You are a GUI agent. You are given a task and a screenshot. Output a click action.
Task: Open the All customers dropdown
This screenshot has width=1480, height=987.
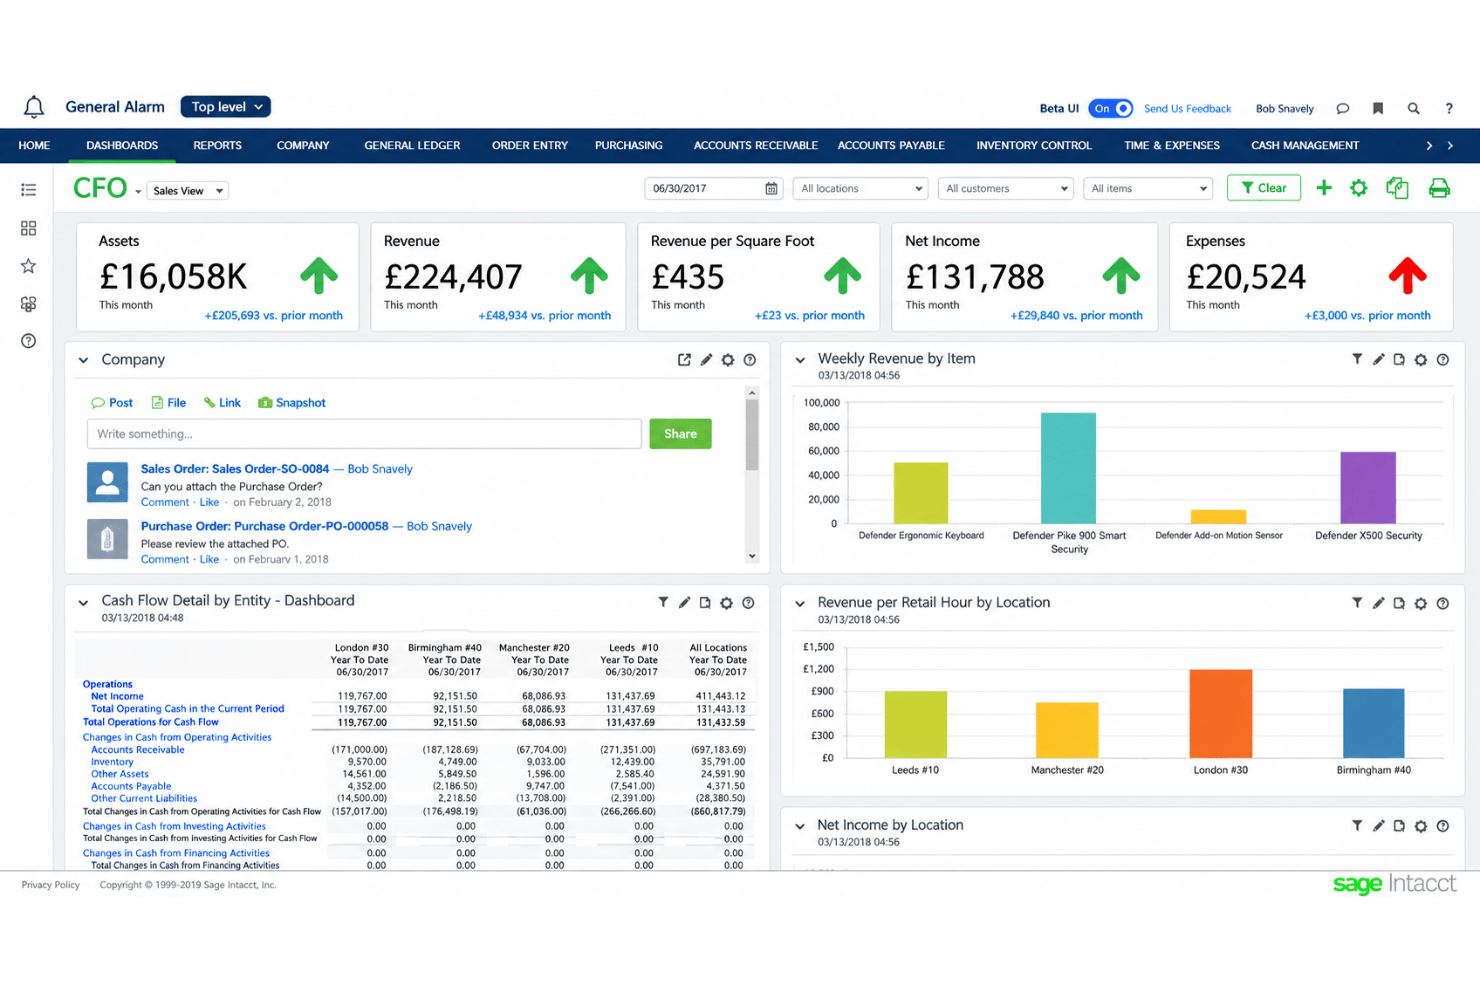1005,188
